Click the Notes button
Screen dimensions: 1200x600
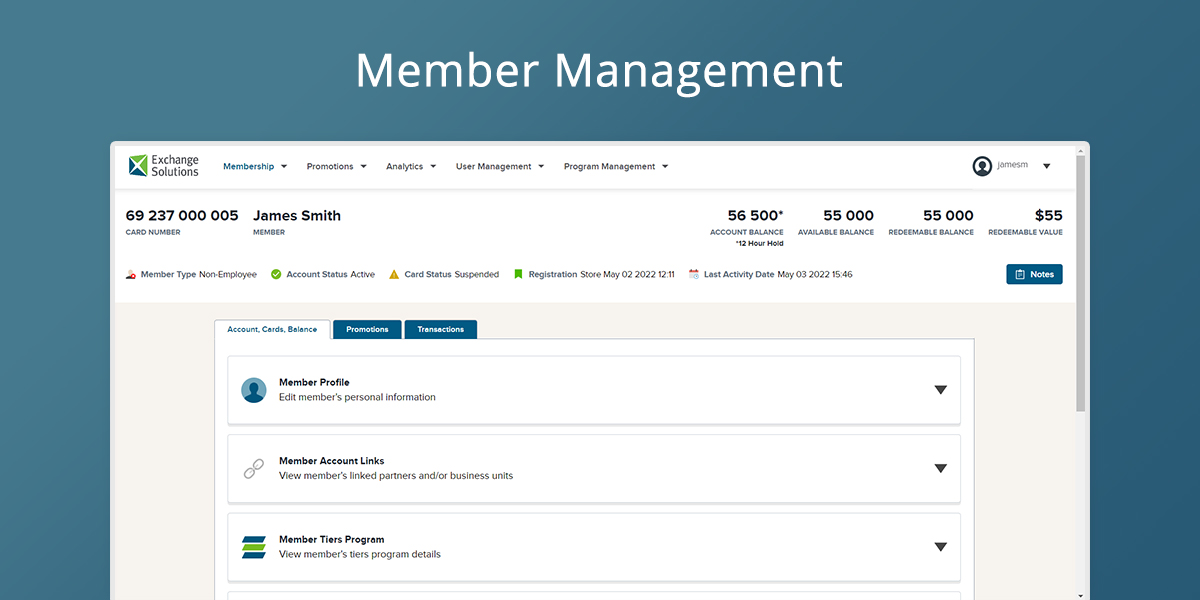[1034, 274]
